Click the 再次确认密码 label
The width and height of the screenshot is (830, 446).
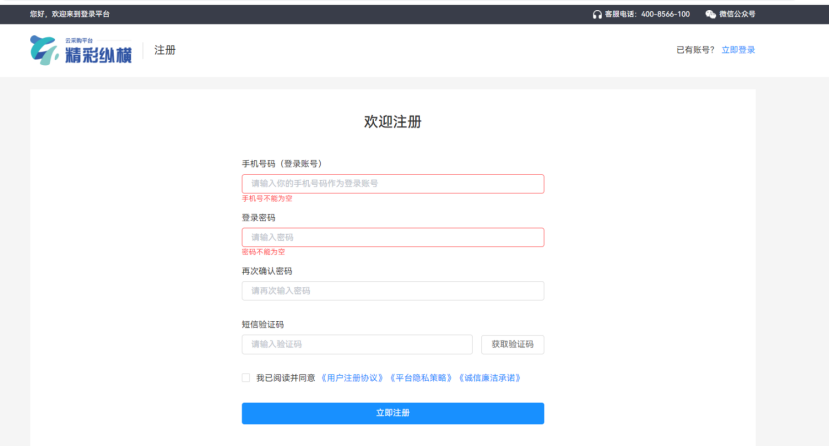(267, 271)
